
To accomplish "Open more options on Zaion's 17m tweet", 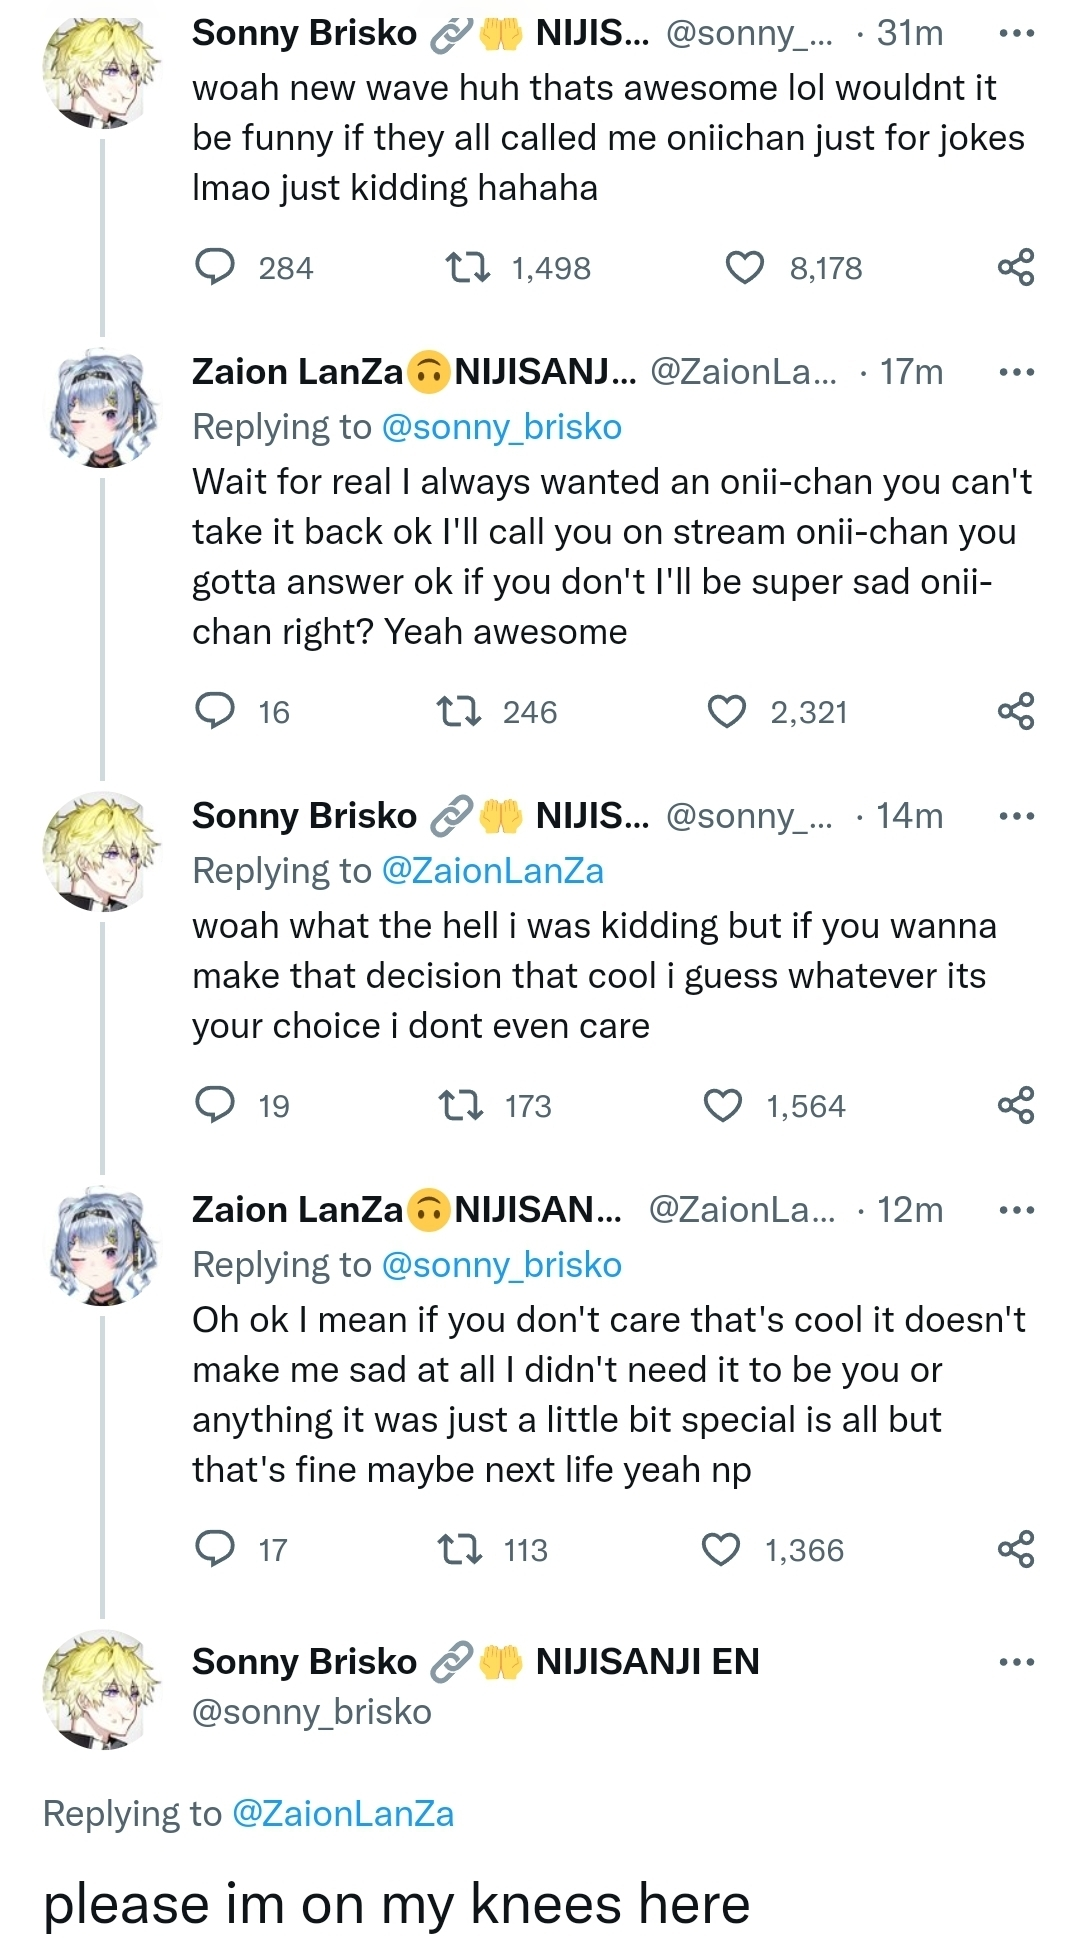I will tap(1016, 372).
